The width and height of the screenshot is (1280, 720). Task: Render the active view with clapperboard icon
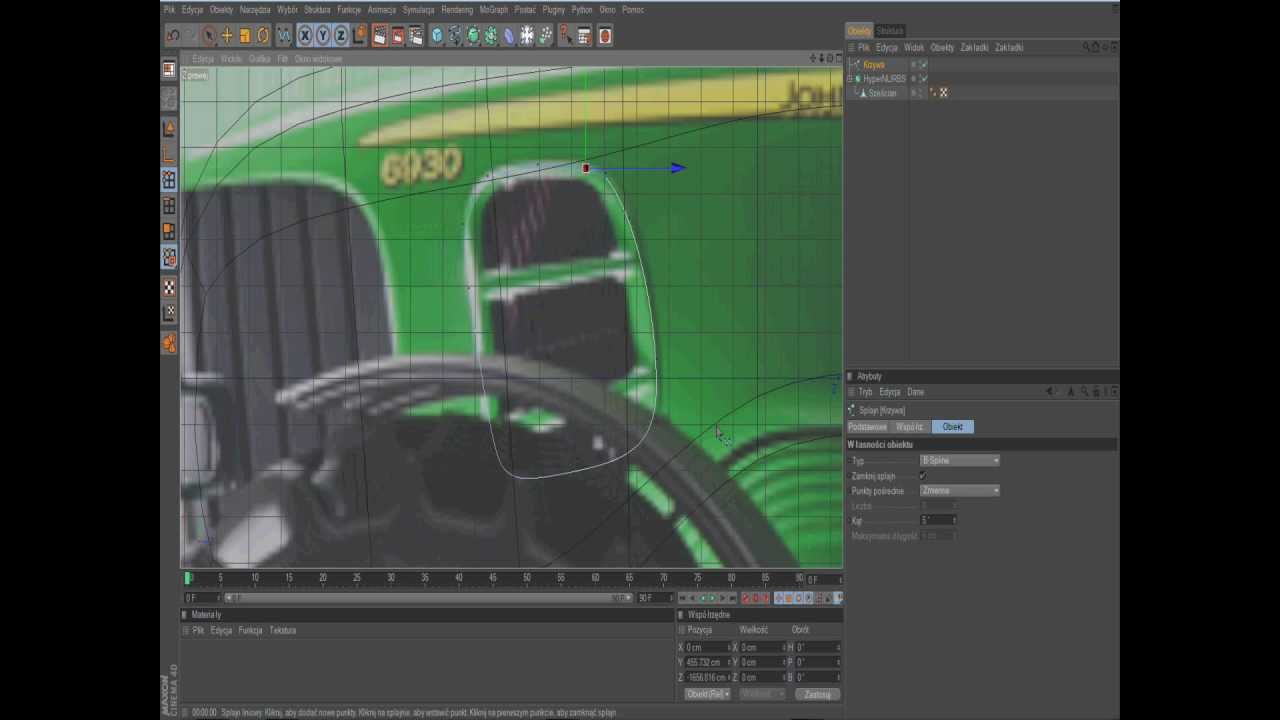tap(380, 36)
